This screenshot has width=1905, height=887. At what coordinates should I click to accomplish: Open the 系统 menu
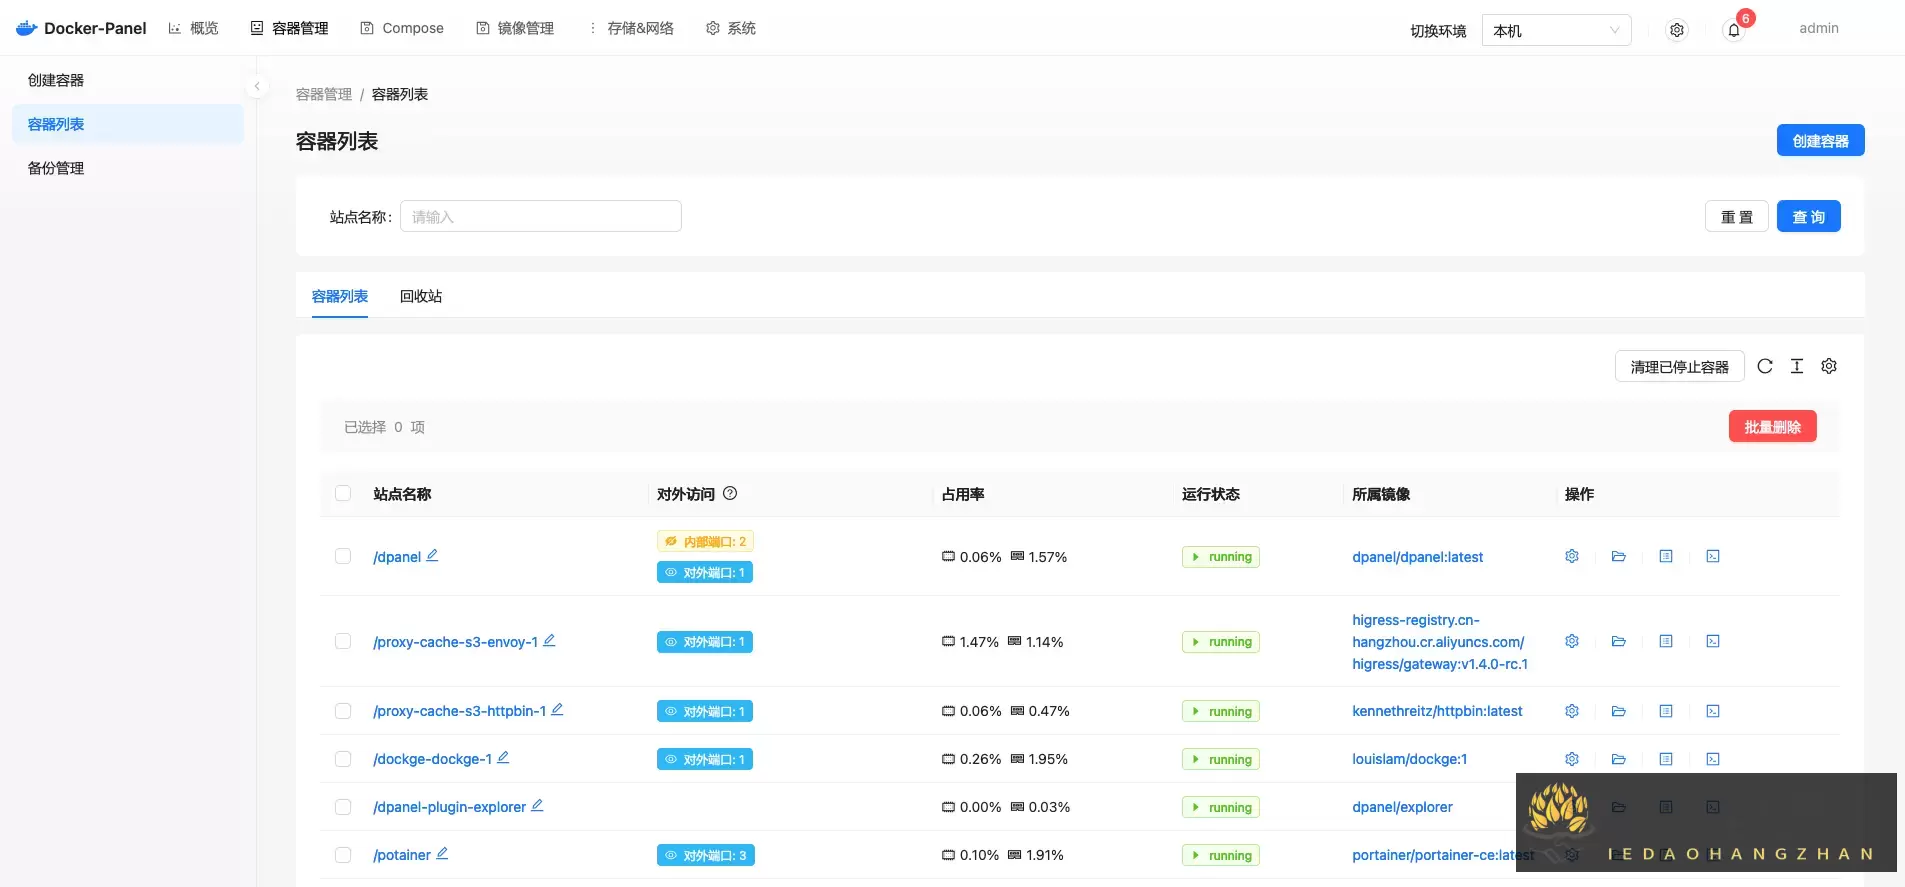[731, 28]
